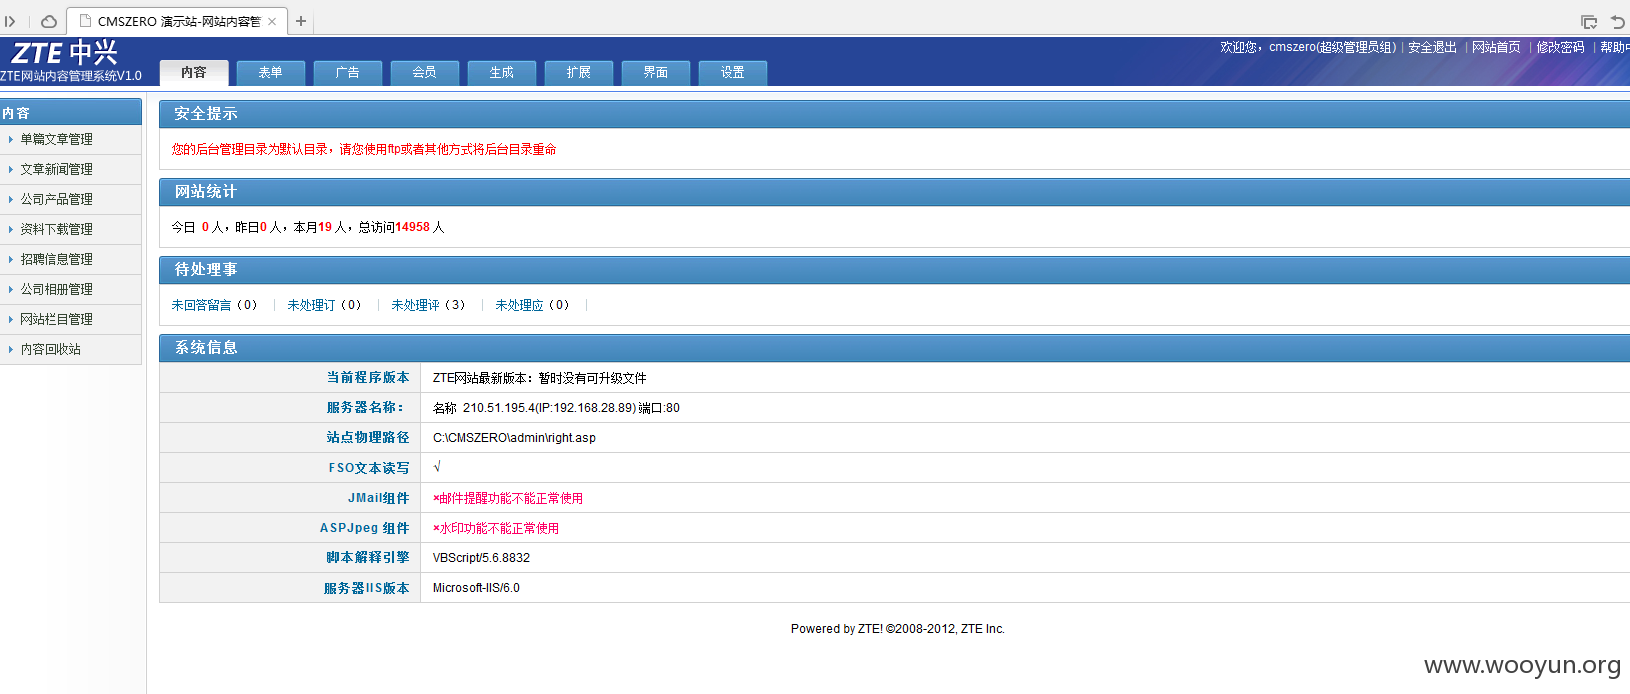Open a new browser tab with plus
The image size is (1630, 694).
[301, 21]
